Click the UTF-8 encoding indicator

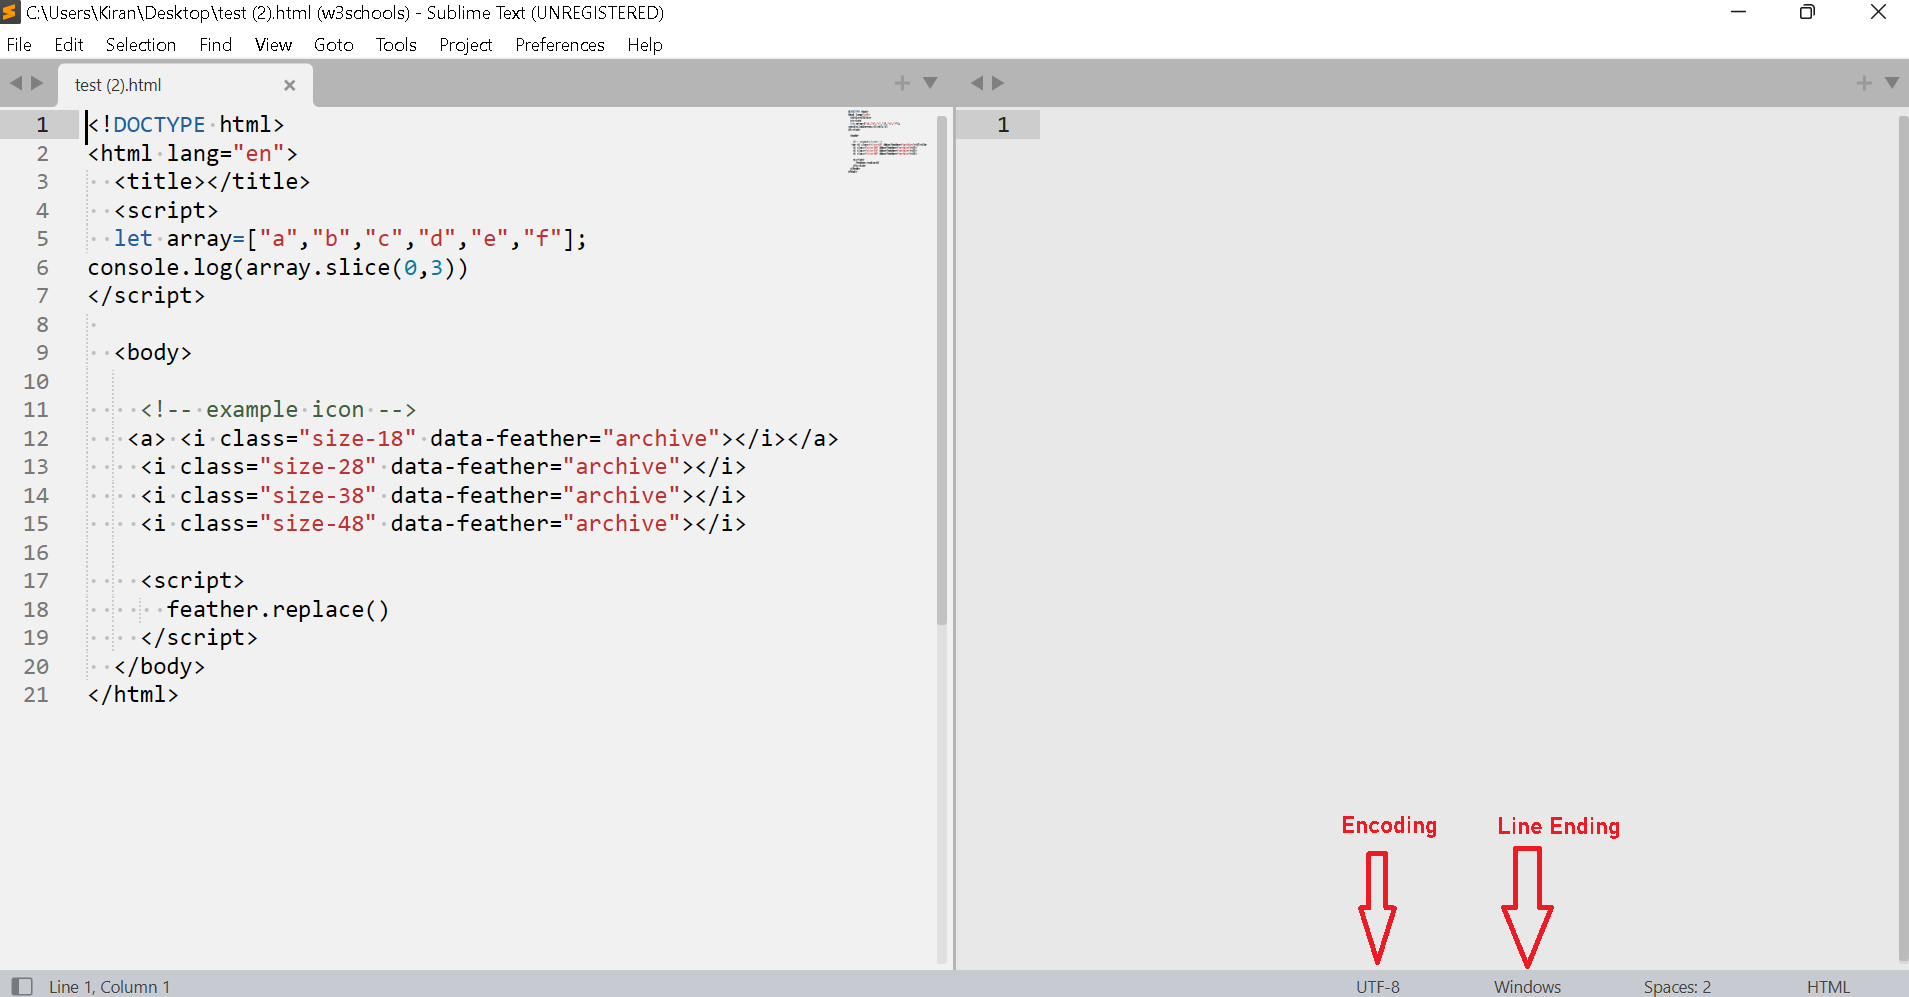click(x=1377, y=986)
